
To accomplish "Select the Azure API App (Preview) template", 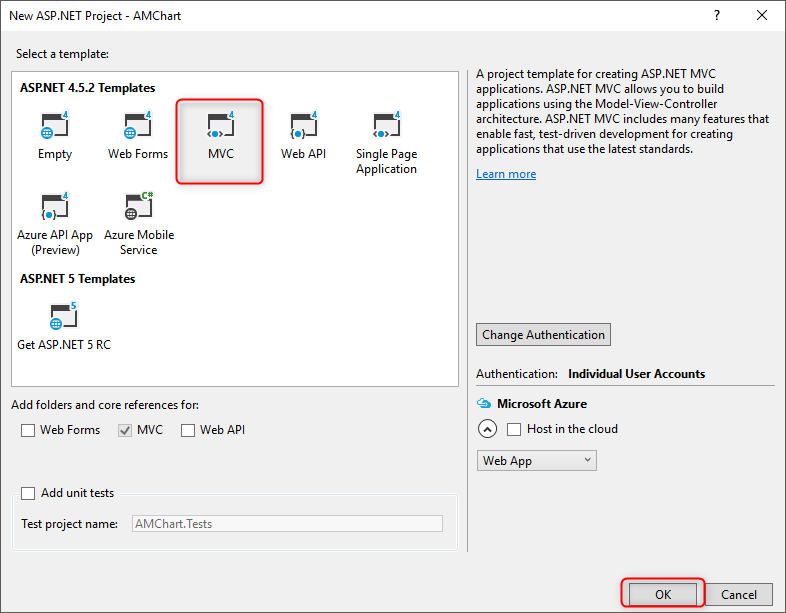I will (x=55, y=224).
